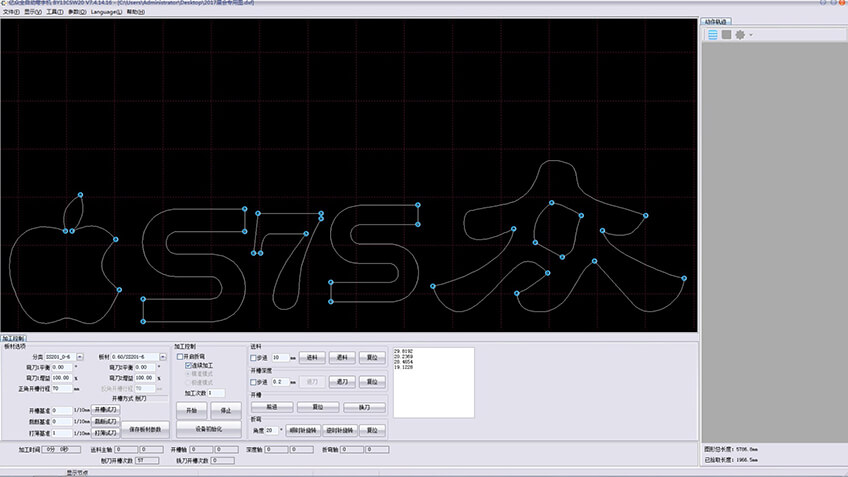Screen dimensions: 848x477
Task: Toggle the 连续加工 checkbox
Action: click(189, 366)
